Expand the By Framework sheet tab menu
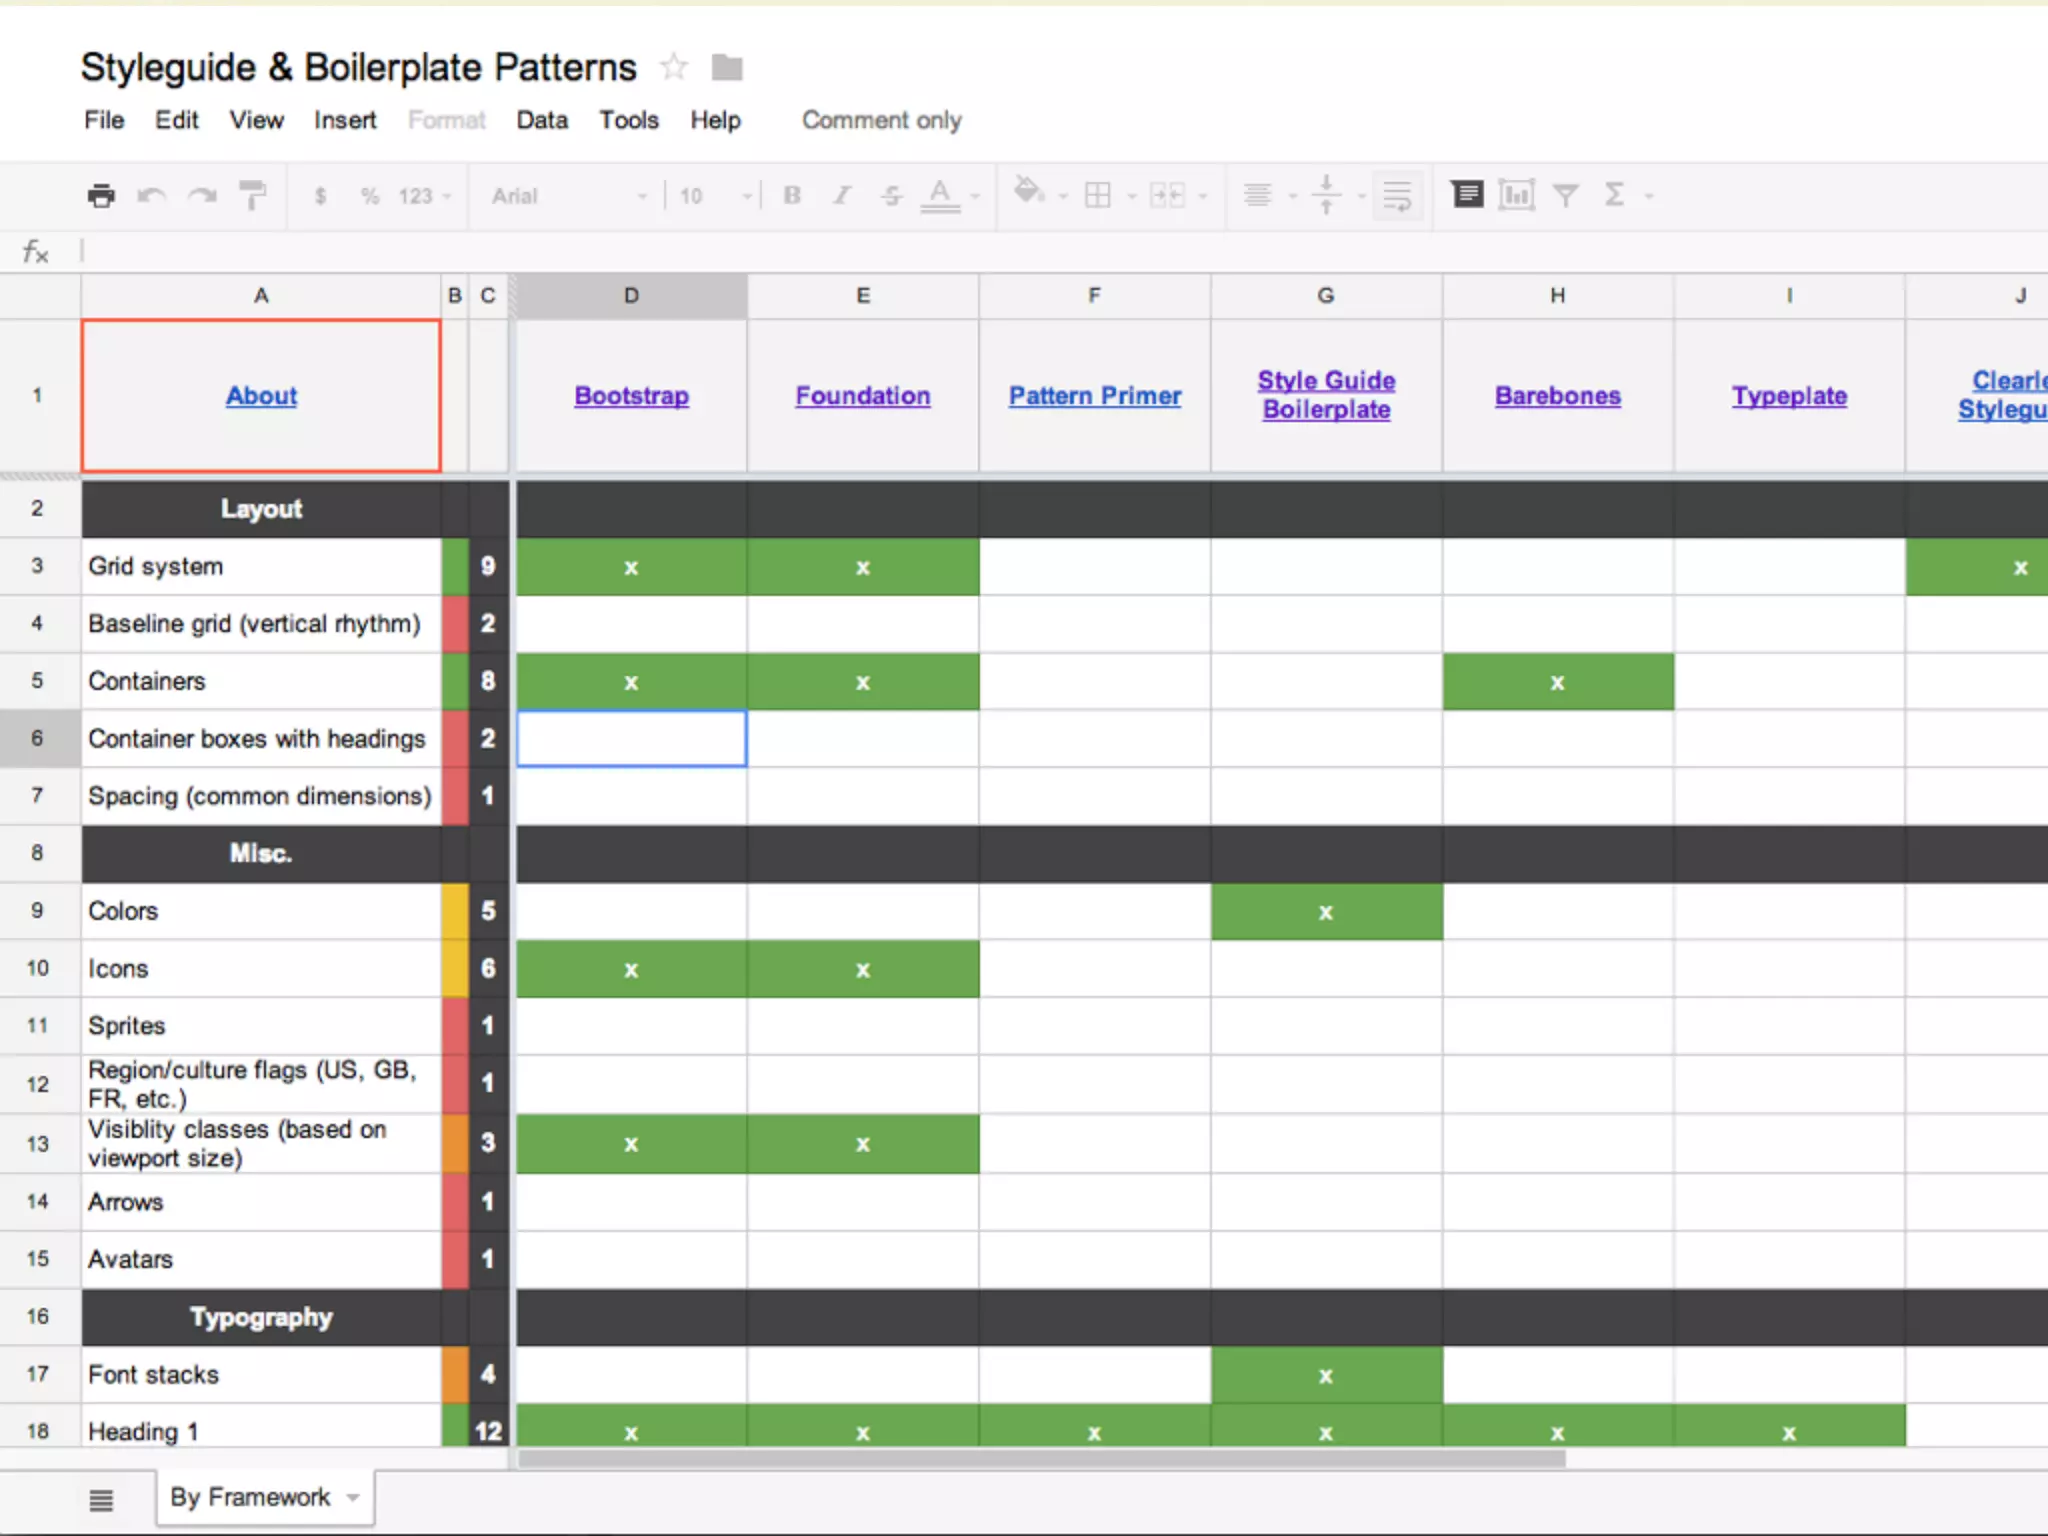This screenshot has width=2048, height=1536. click(353, 1498)
